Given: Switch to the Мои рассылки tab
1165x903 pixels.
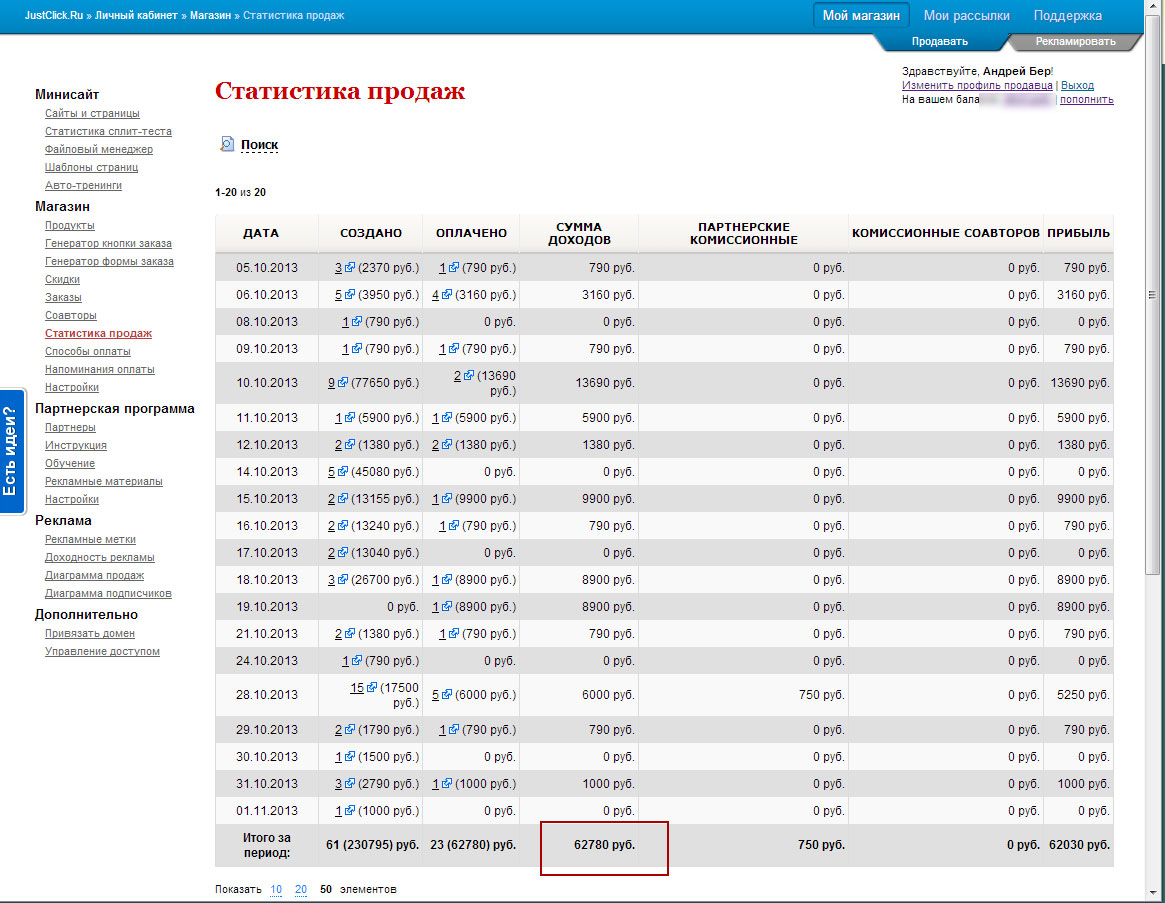Looking at the screenshot, I should click(x=966, y=16).
